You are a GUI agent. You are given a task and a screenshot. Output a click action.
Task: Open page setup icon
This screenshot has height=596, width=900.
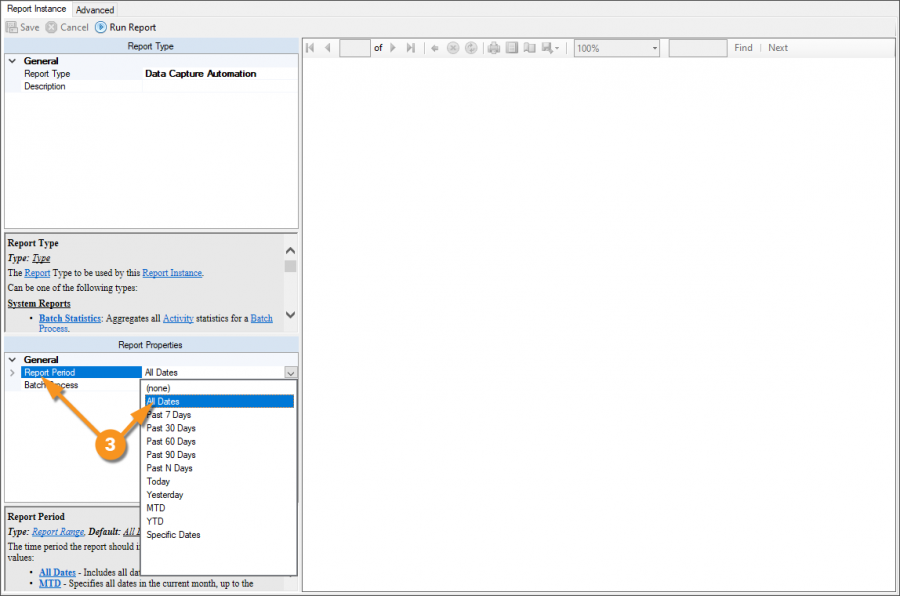530,48
